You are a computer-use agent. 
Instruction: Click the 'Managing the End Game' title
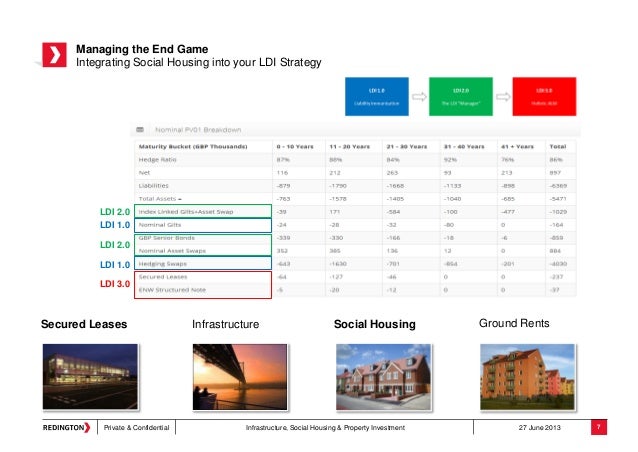click(142, 49)
